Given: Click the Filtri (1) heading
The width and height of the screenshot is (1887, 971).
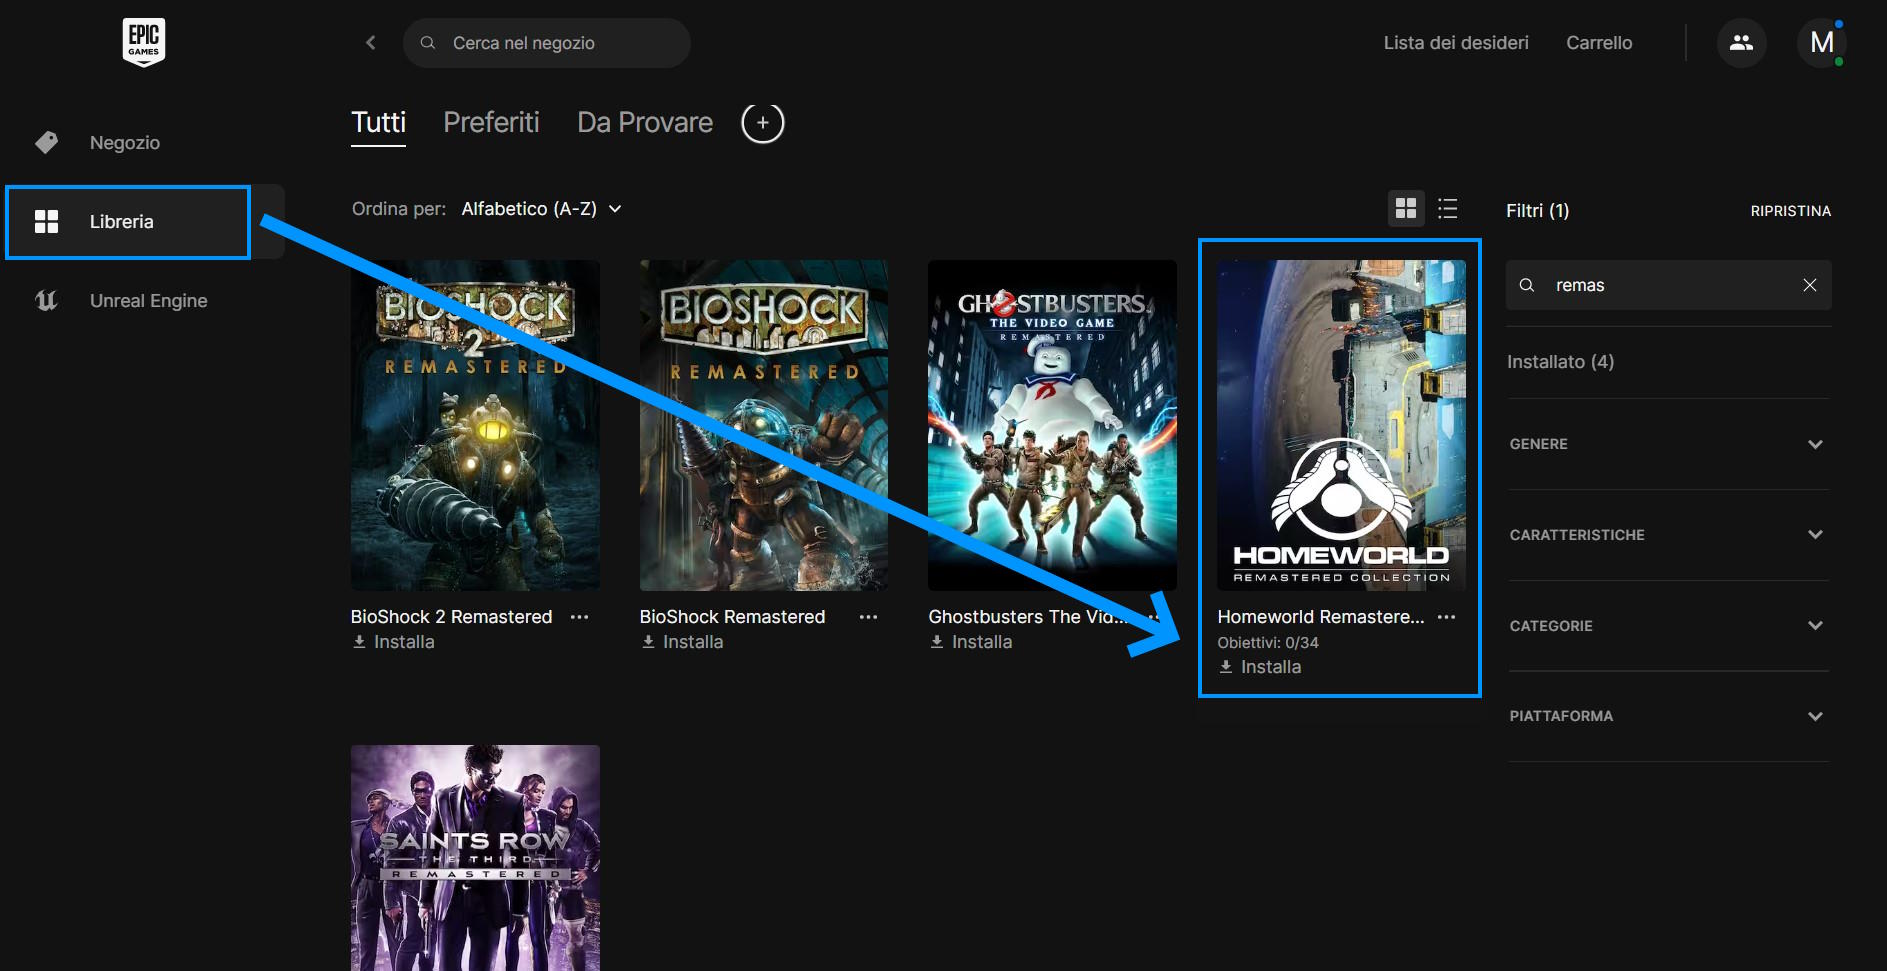Looking at the screenshot, I should [1538, 211].
